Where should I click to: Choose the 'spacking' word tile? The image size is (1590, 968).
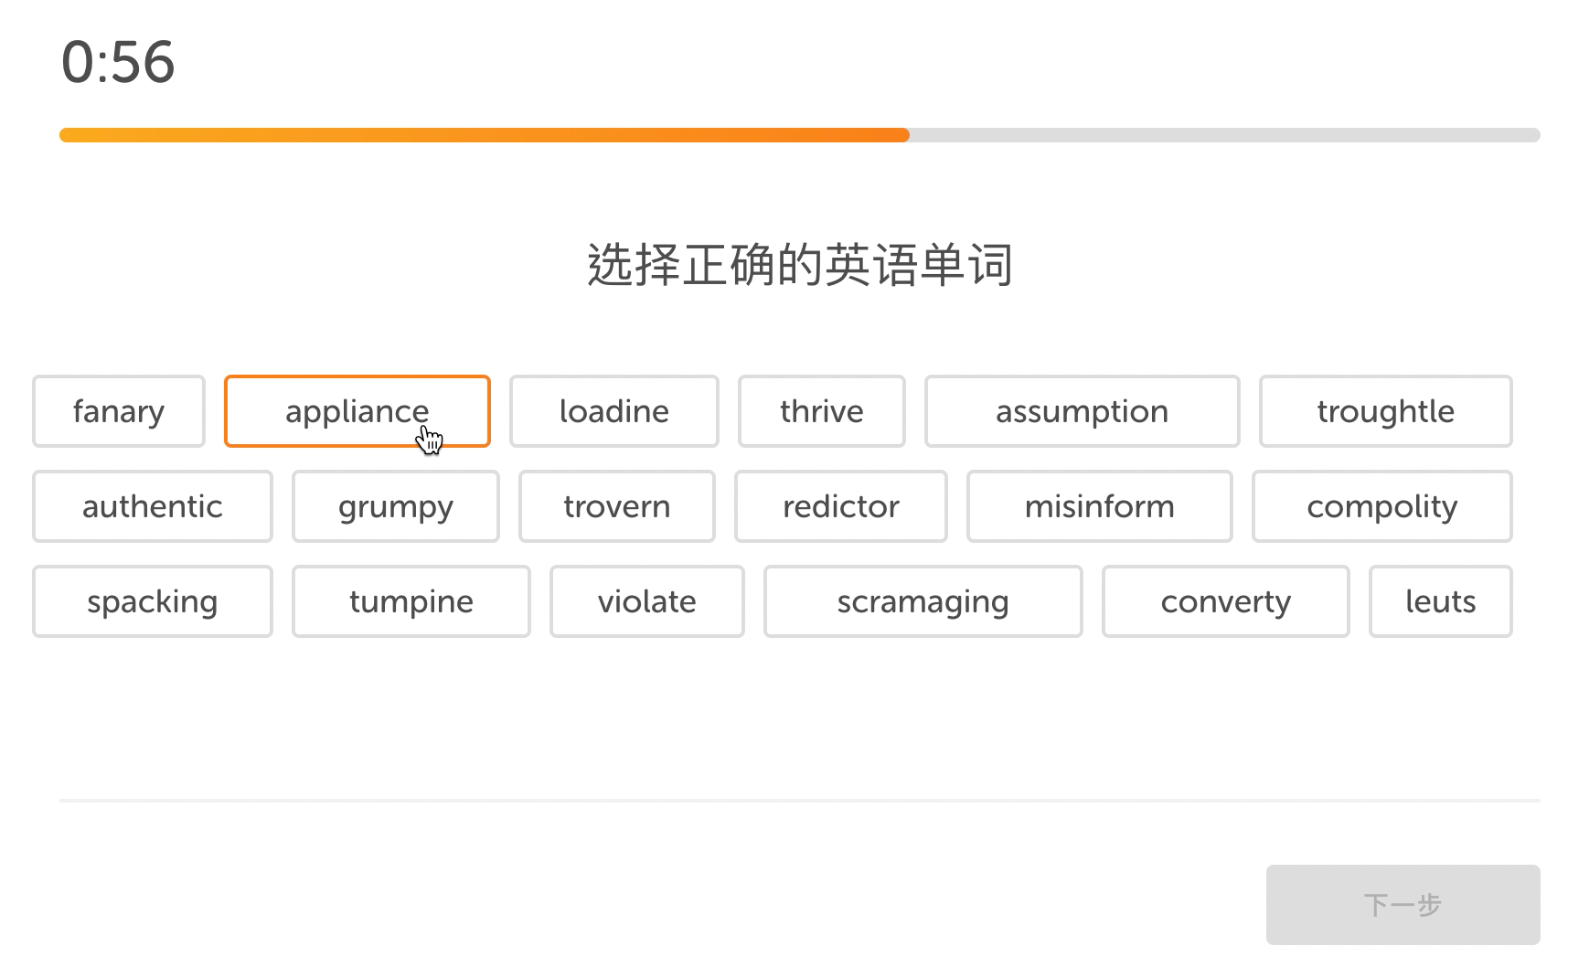(x=152, y=601)
